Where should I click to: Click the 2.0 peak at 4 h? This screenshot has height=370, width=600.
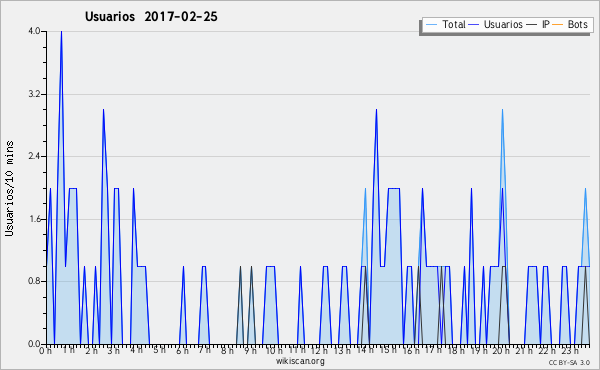pyautogui.click(x=133, y=189)
